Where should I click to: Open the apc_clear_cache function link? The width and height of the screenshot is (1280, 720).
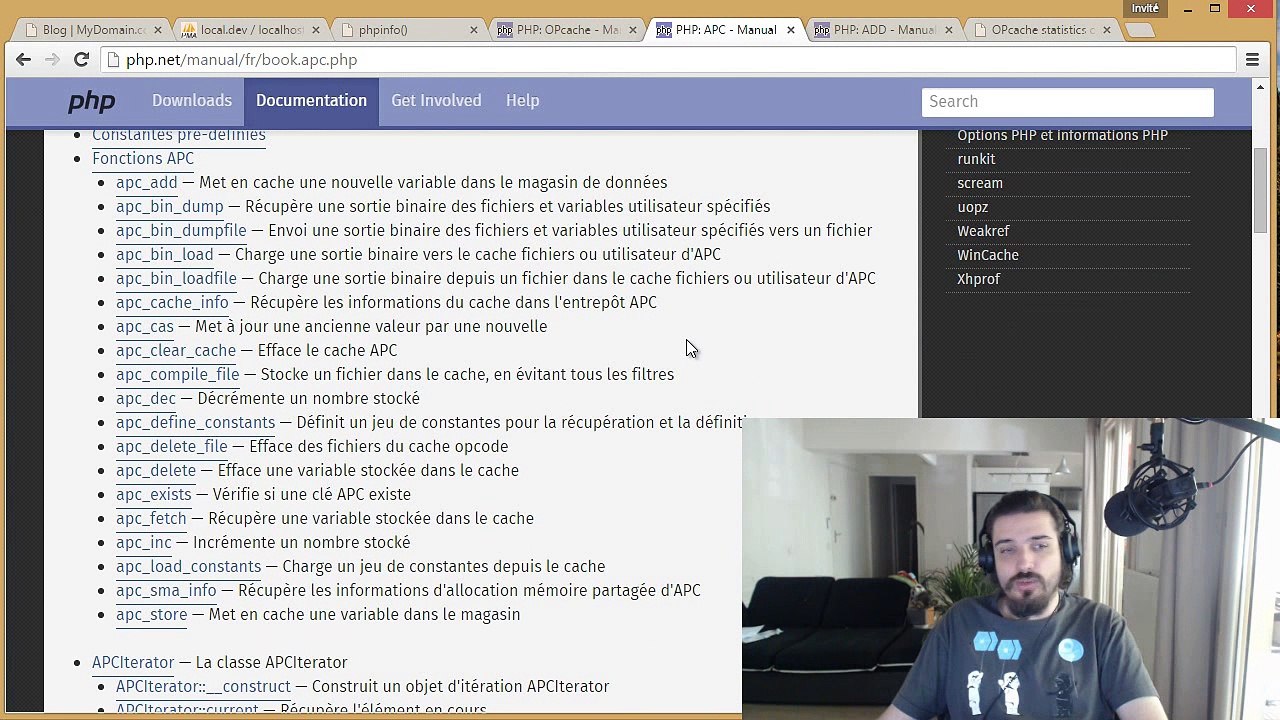coord(176,351)
